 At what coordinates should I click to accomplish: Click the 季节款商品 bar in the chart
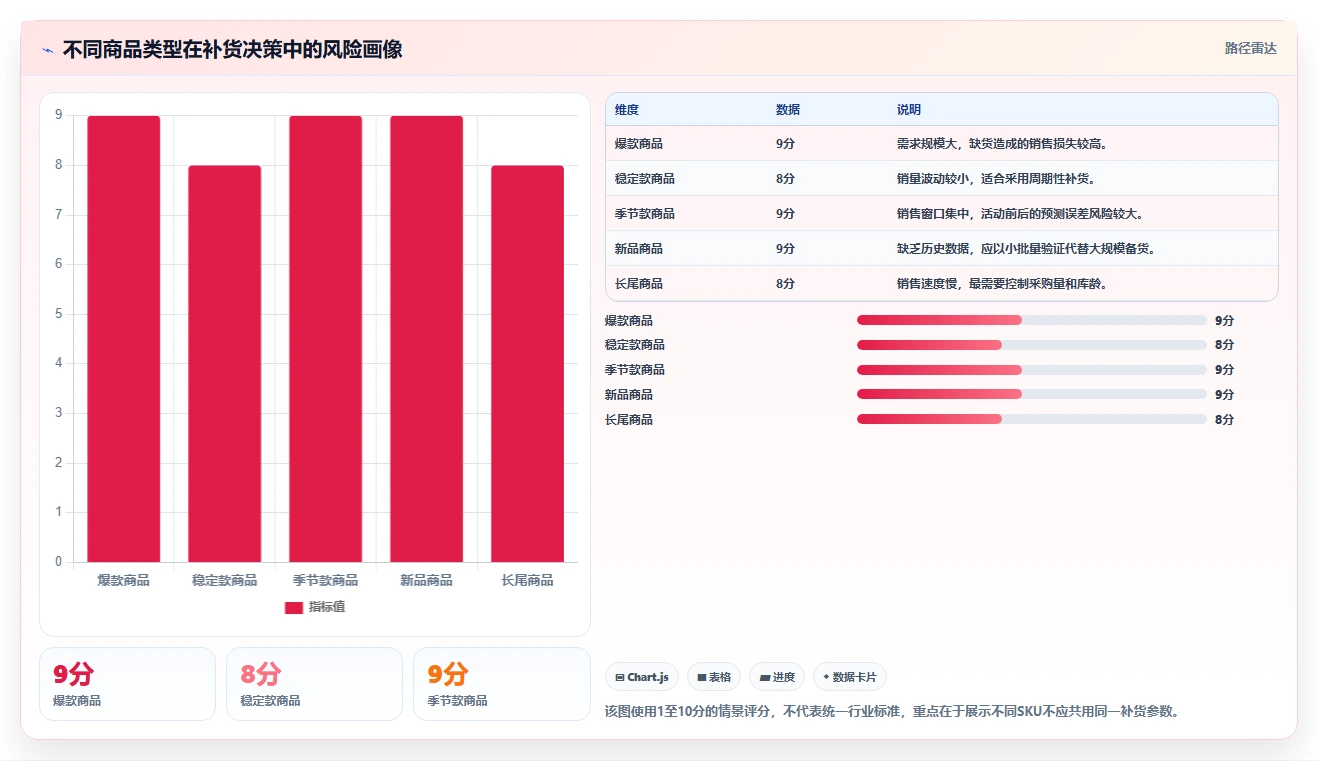[326, 339]
